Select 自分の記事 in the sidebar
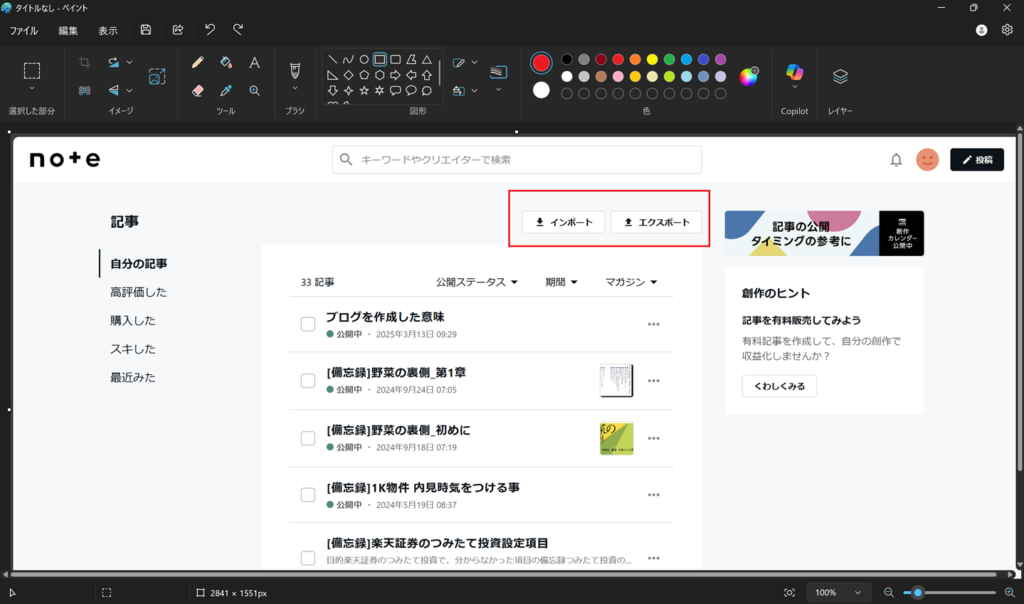 138,264
